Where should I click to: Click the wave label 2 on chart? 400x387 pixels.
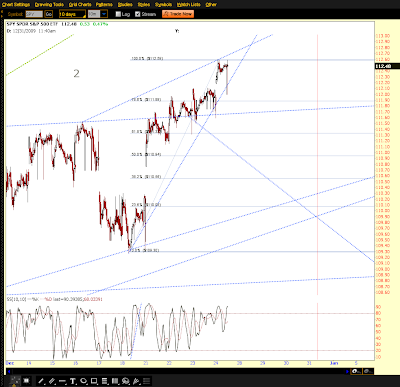tap(76, 73)
